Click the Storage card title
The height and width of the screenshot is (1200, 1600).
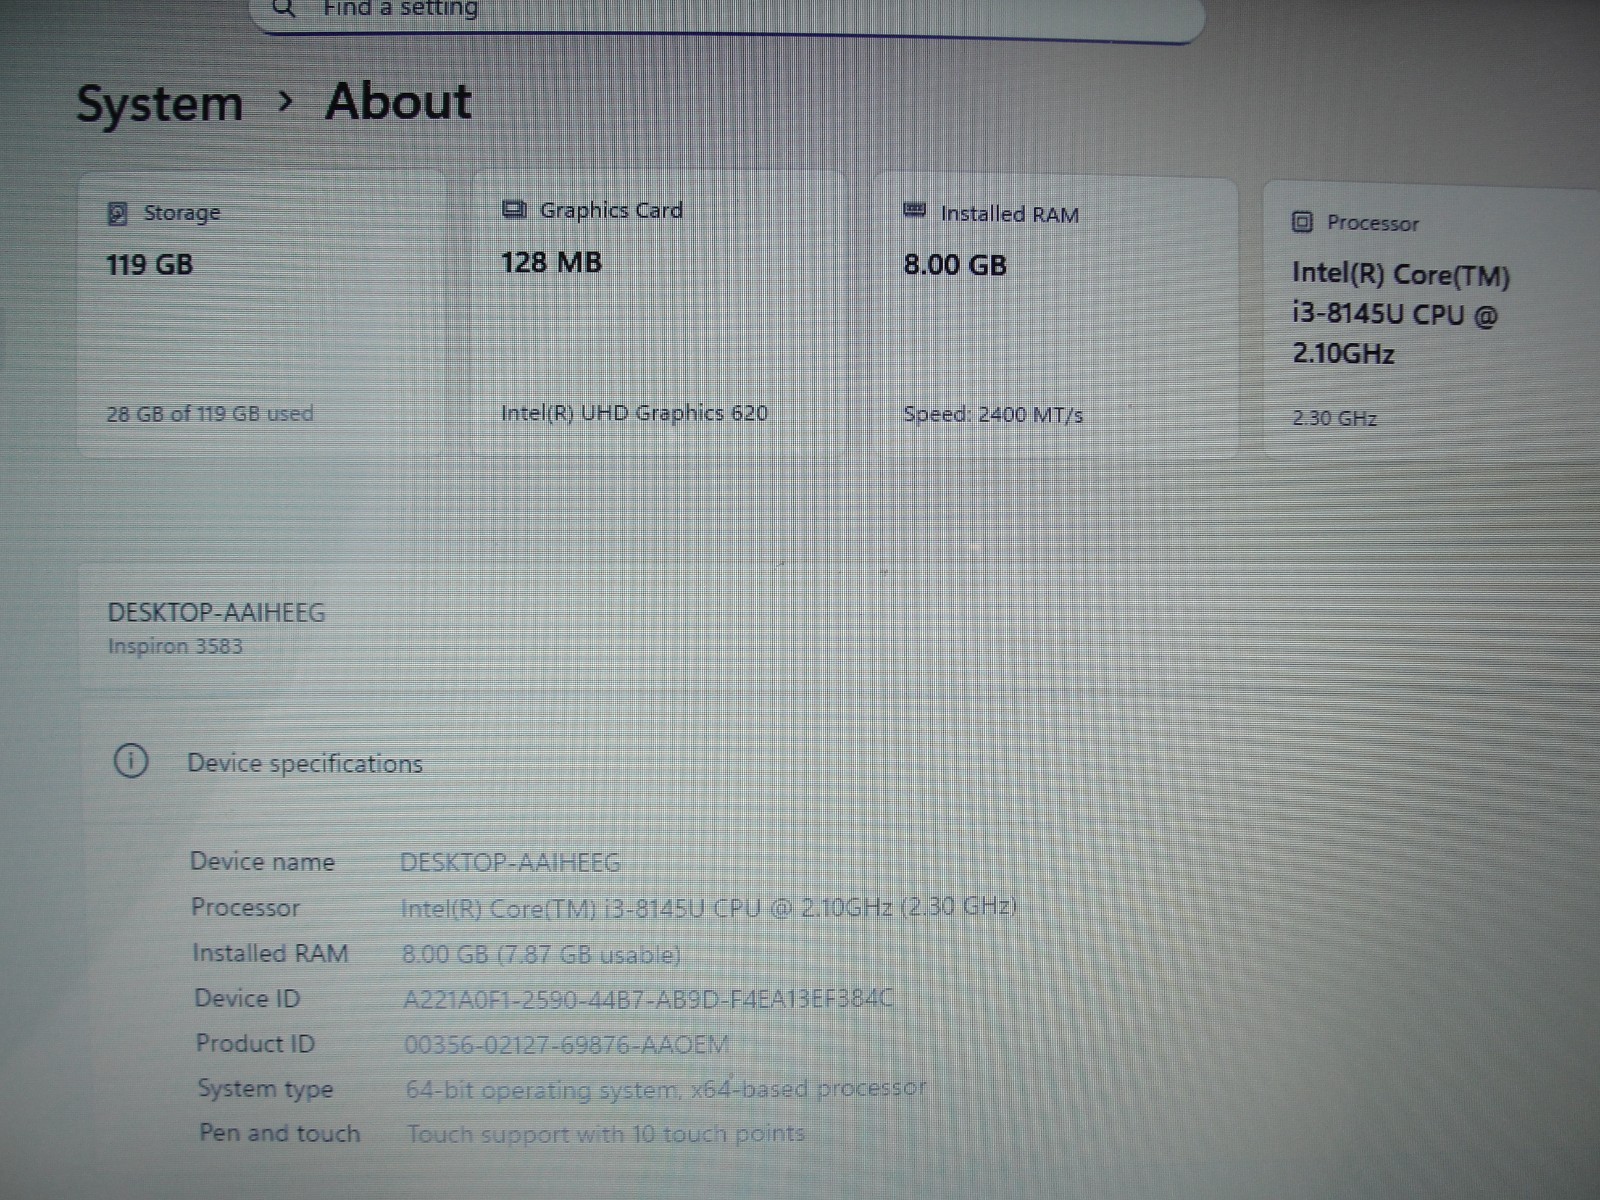(182, 213)
